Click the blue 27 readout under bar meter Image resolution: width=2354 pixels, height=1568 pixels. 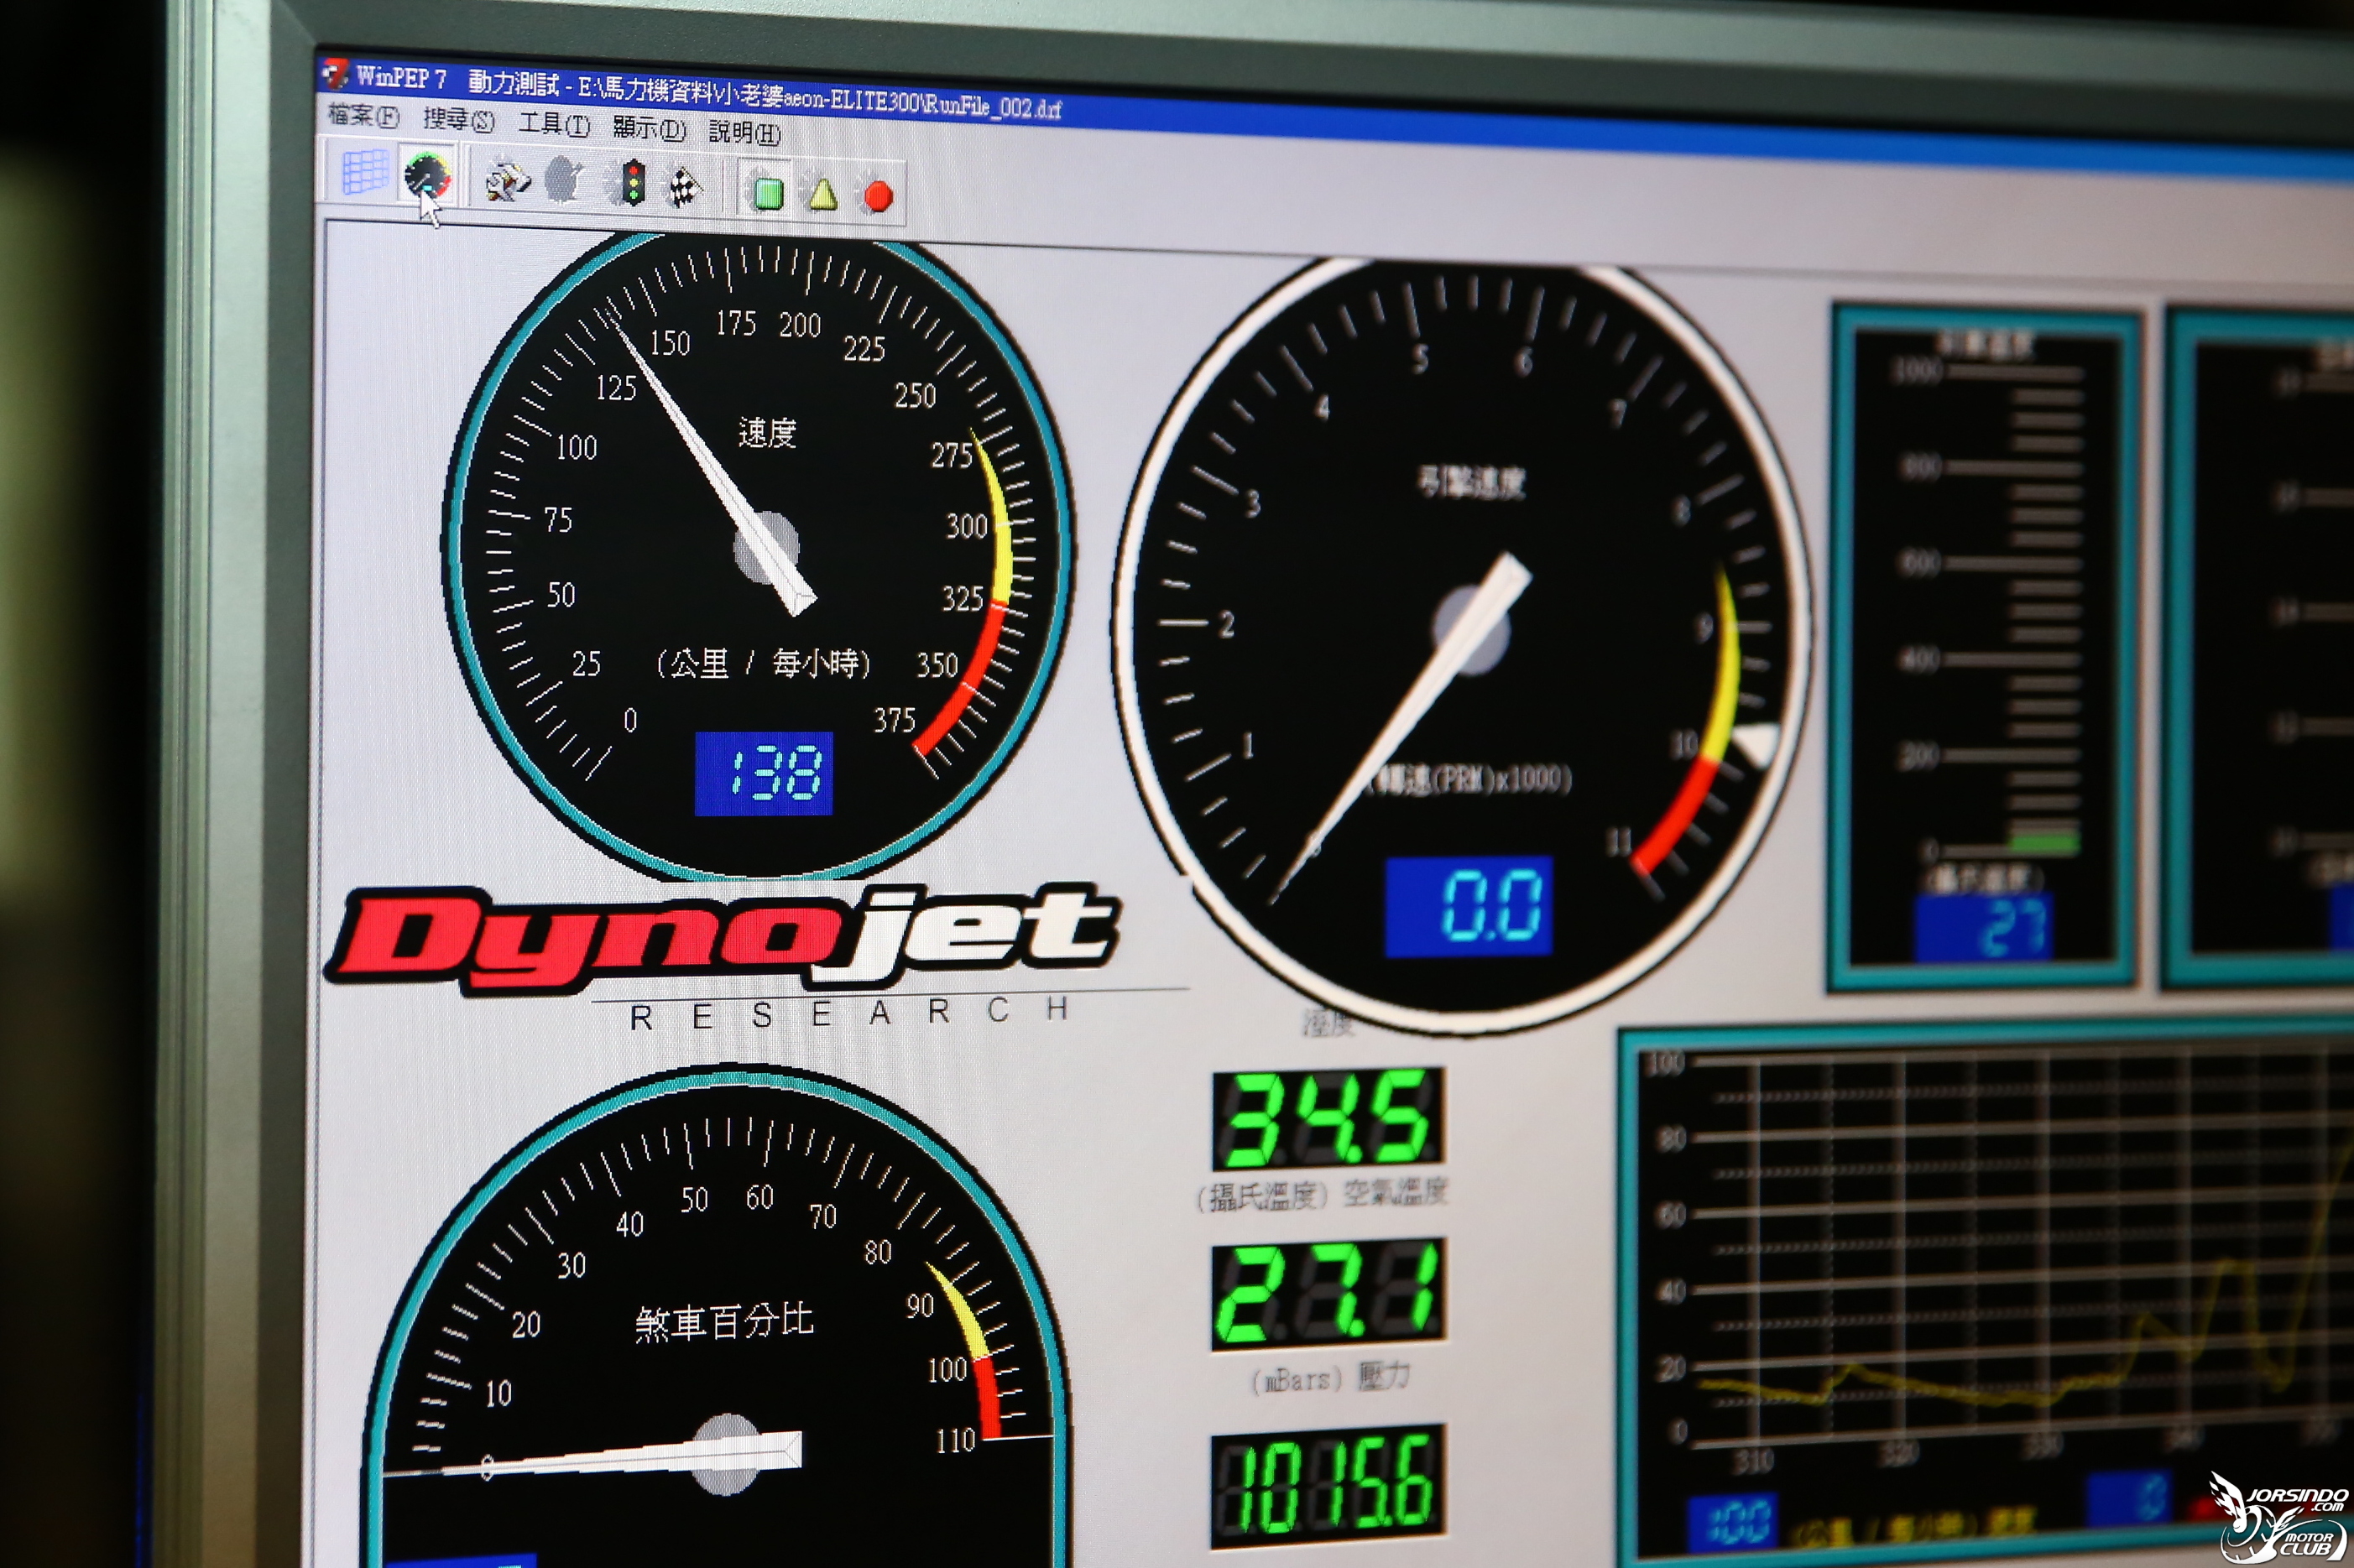(1983, 926)
